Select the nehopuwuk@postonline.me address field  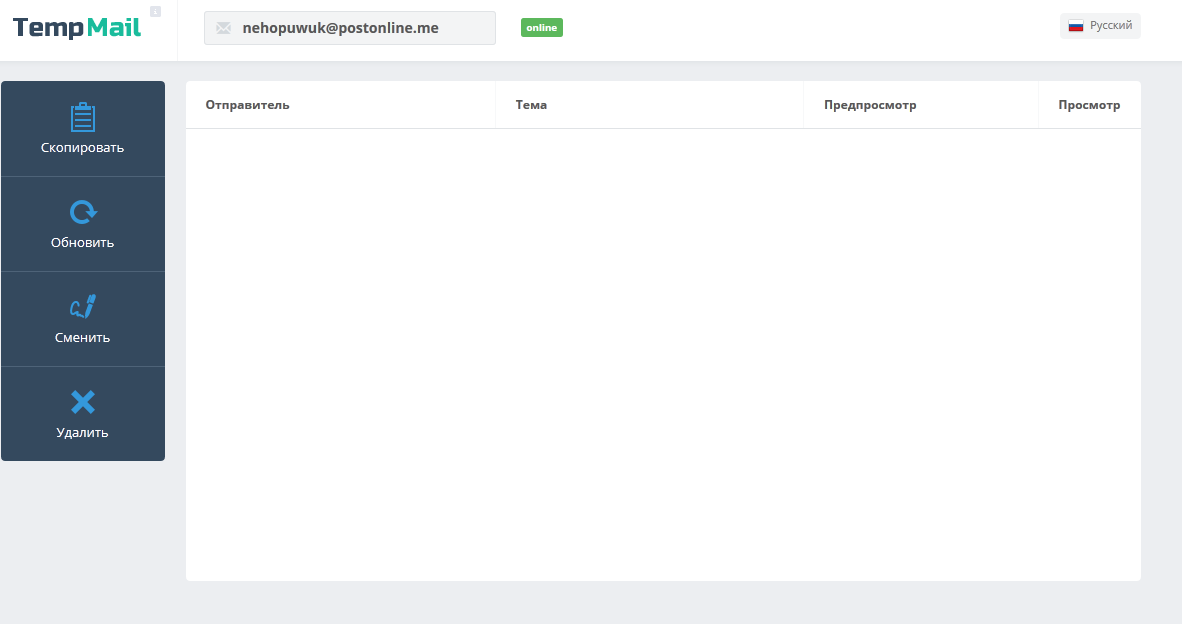tap(350, 29)
